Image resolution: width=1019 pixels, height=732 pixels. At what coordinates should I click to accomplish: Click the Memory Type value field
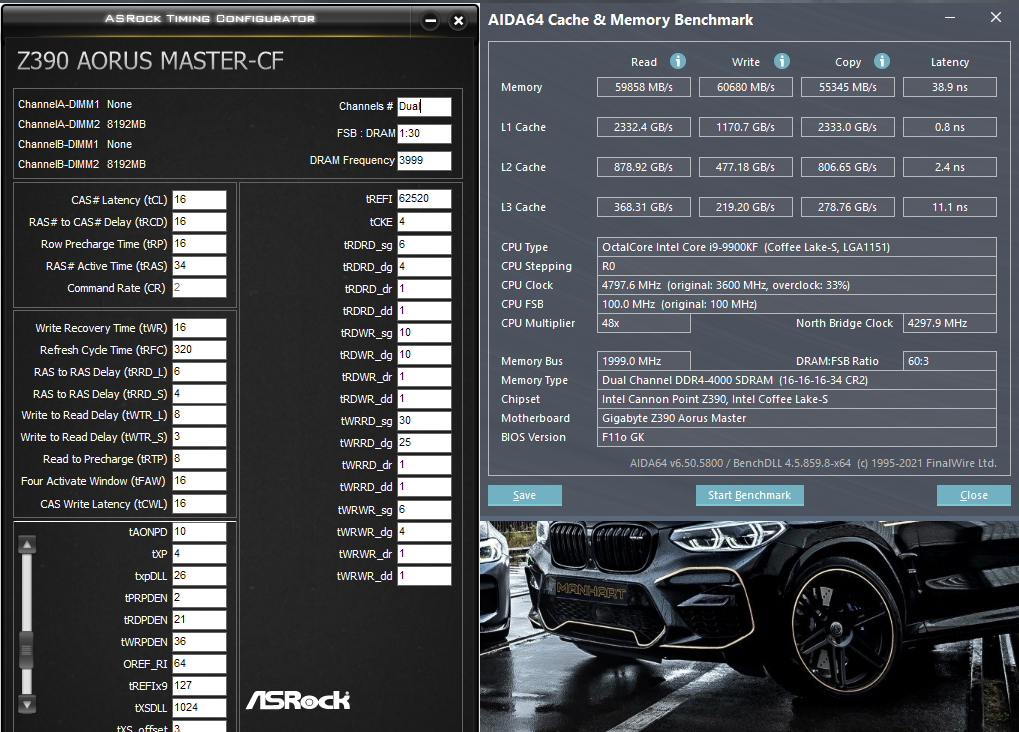(x=797, y=380)
